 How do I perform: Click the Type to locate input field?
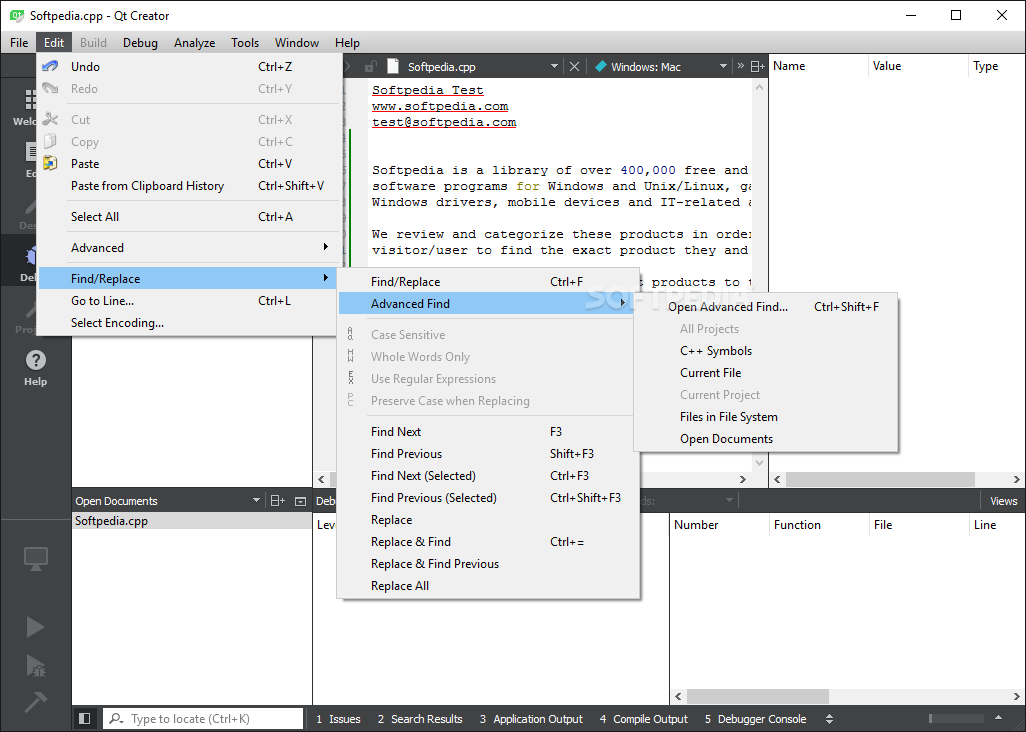pyautogui.click(x=203, y=719)
